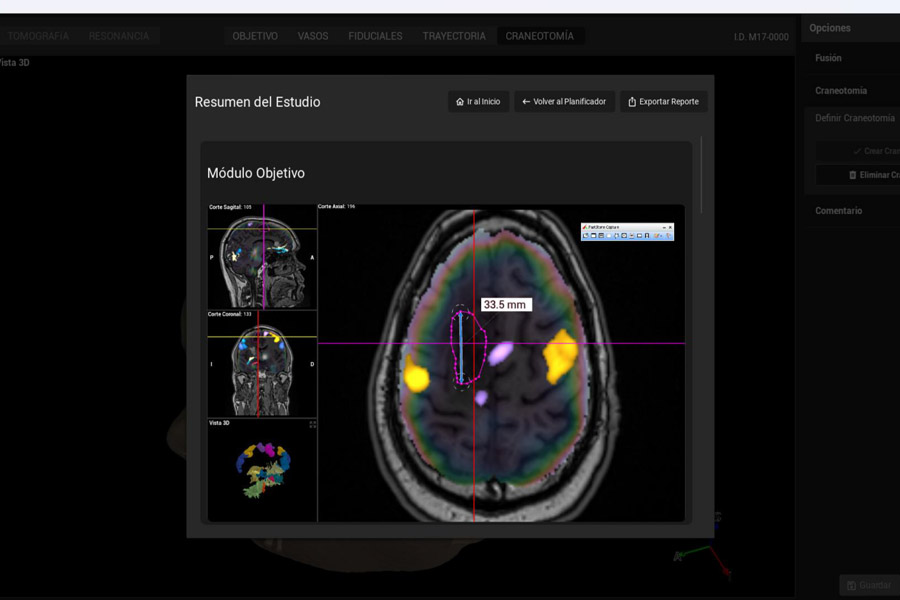Click the summary dialog vertical scrollbar

click(701, 175)
